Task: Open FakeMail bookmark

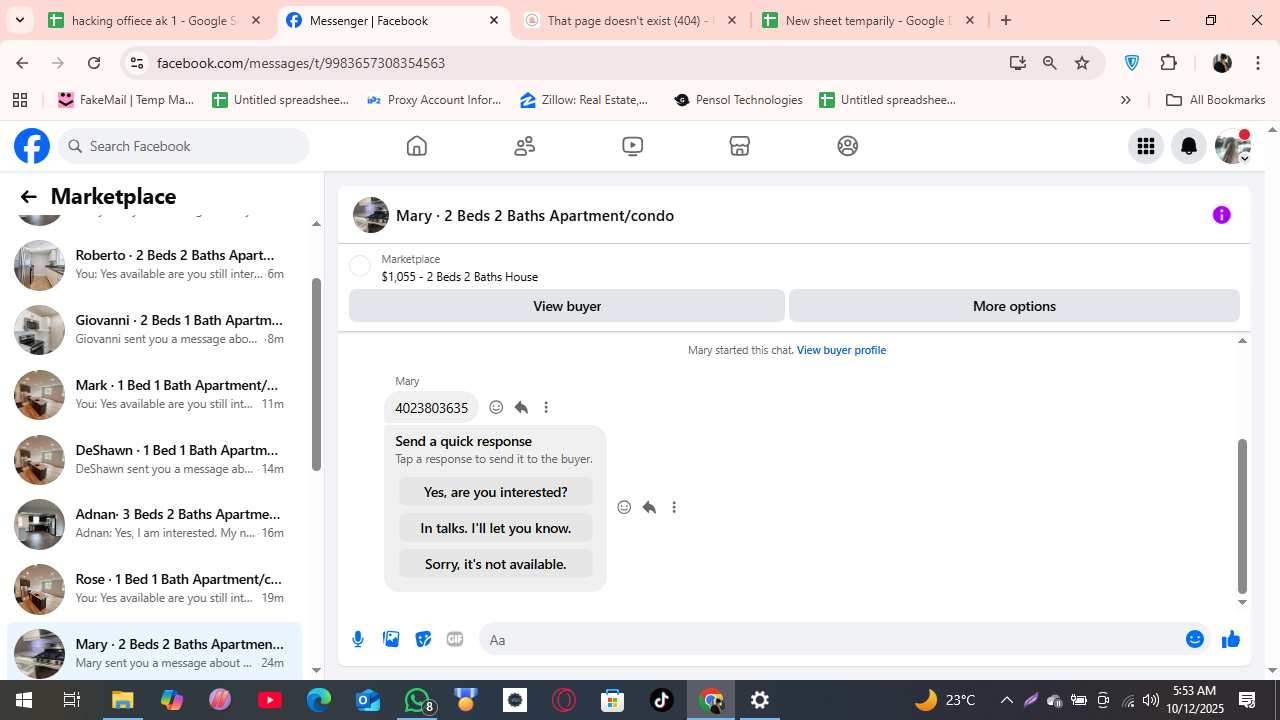Action: coord(126,100)
